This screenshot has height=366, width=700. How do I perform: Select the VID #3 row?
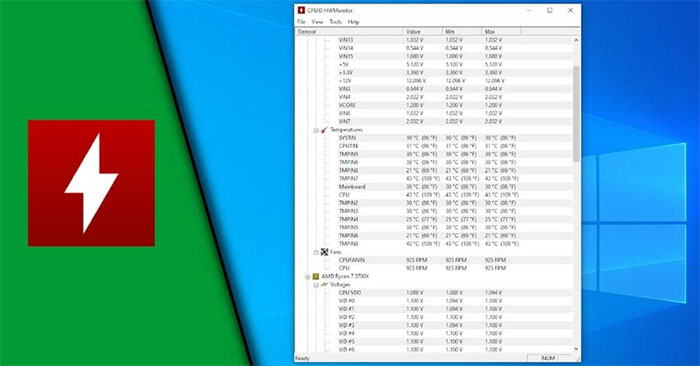[434, 325]
